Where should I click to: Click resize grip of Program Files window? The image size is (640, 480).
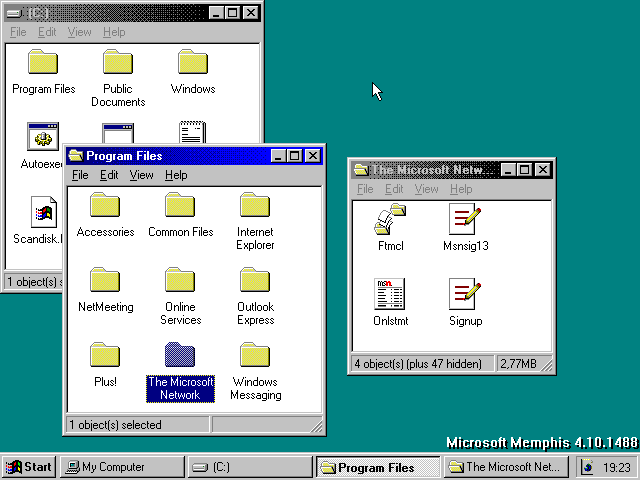pos(316,426)
